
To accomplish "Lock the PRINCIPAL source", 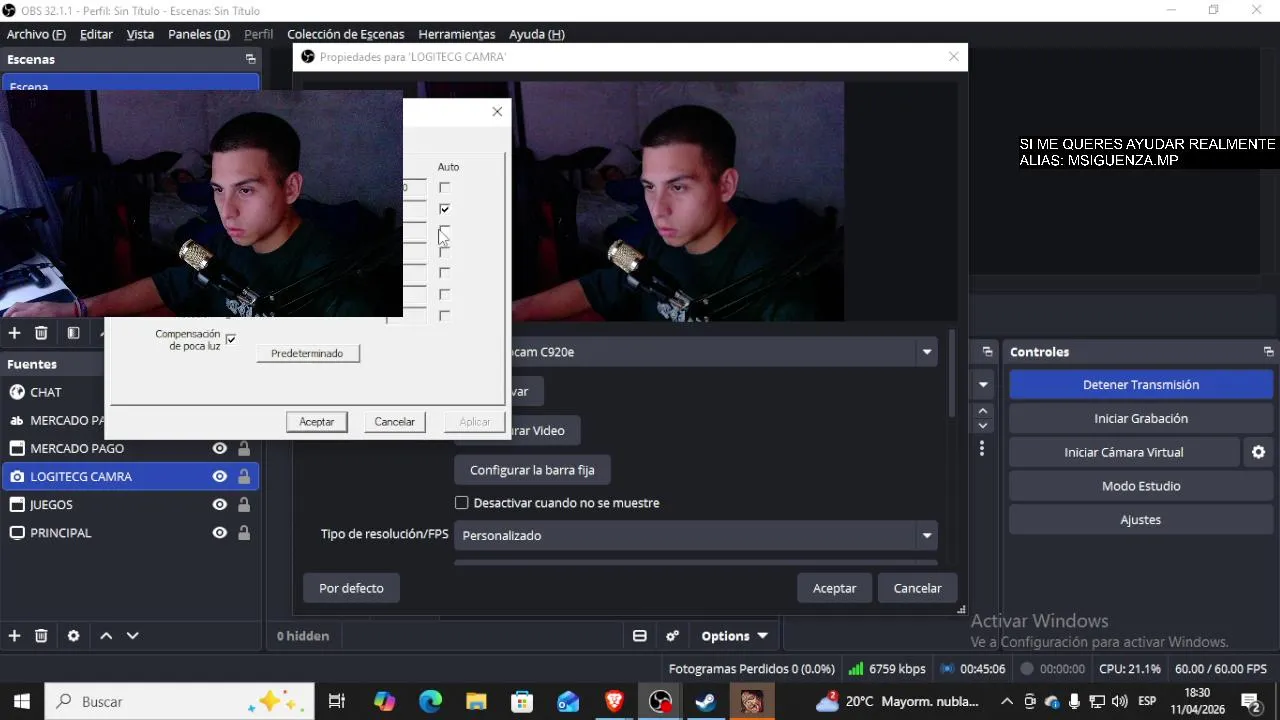I will pyautogui.click(x=244, y=533).
